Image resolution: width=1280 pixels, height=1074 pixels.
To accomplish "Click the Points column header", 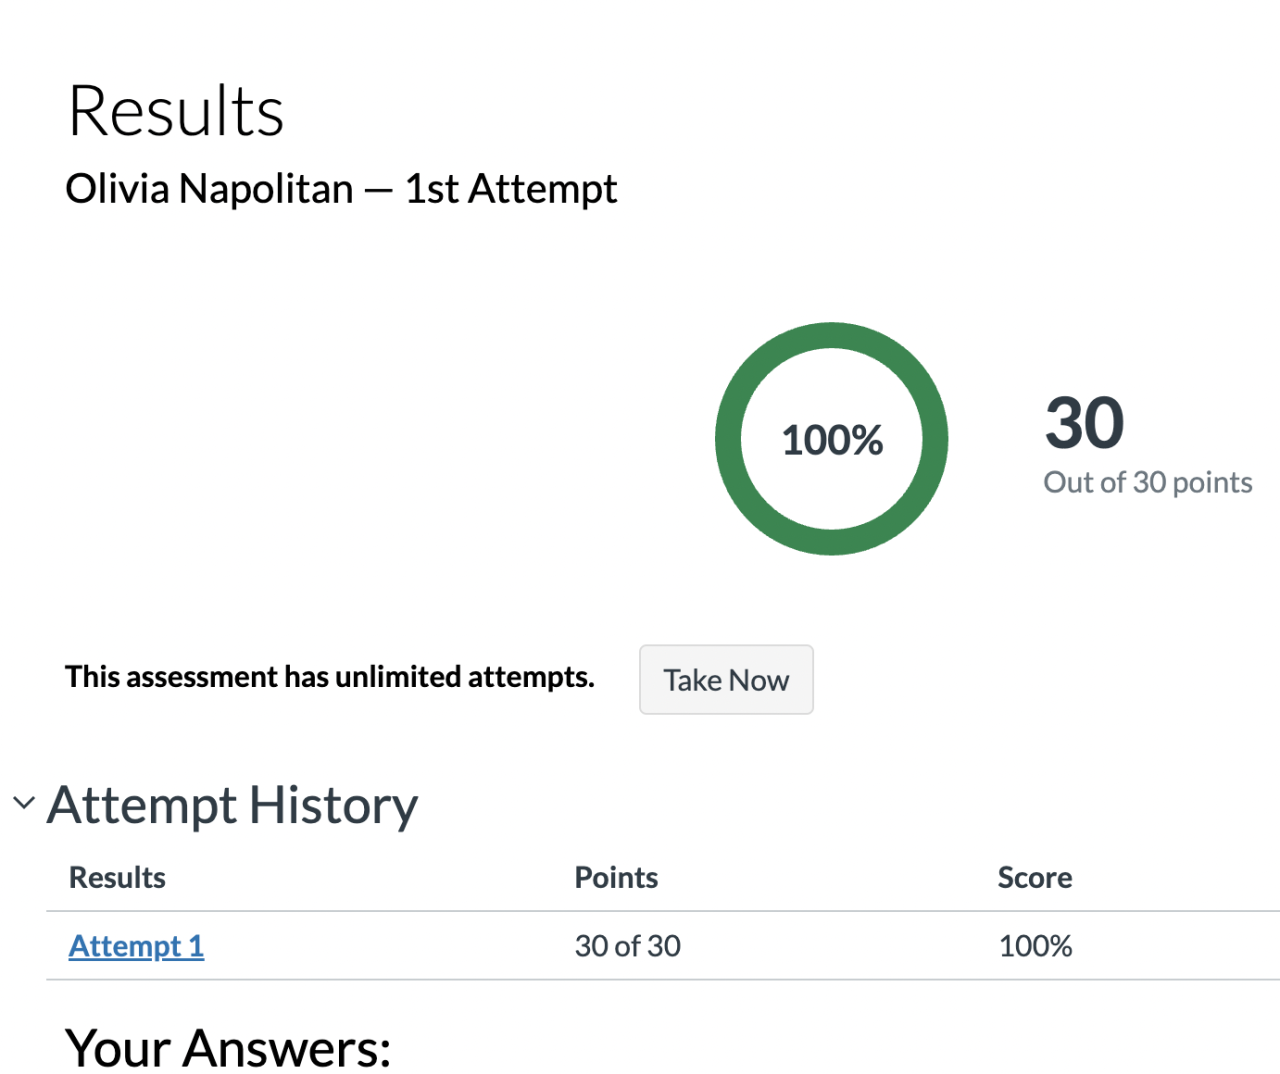I will (616, 877).
